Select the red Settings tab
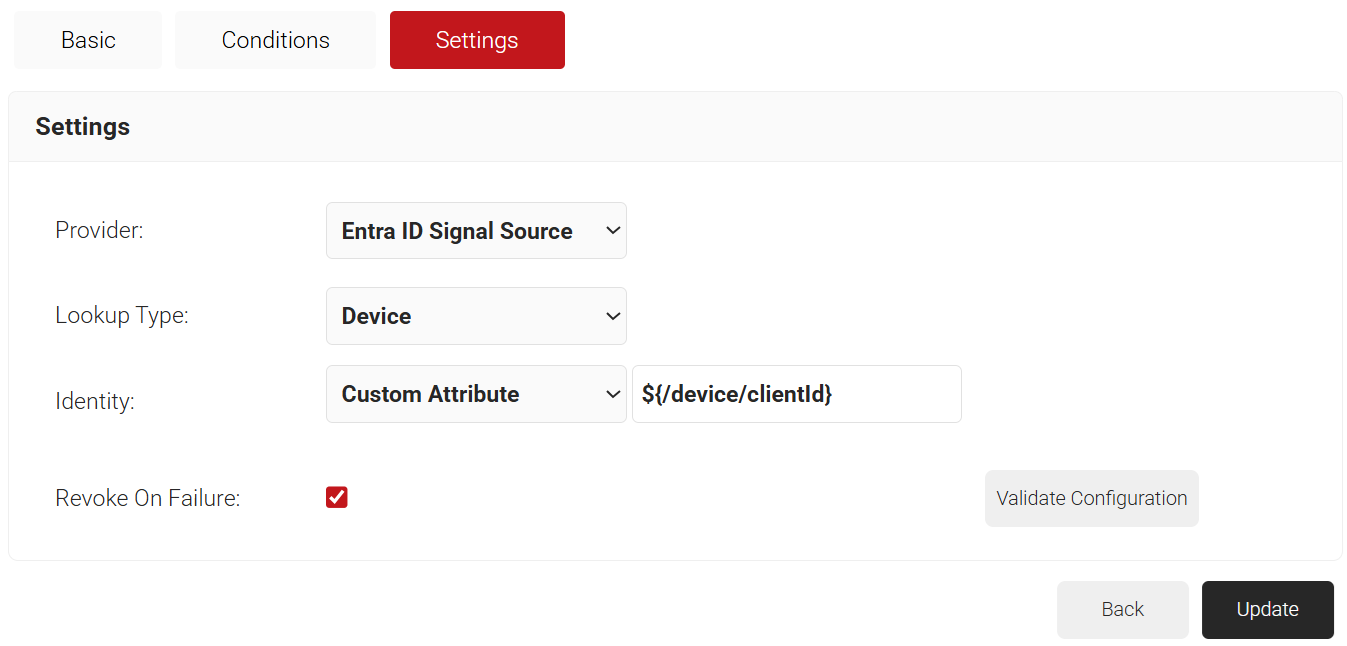The width and height of the screenshot is (1347, 646). [x=477, y=40]
